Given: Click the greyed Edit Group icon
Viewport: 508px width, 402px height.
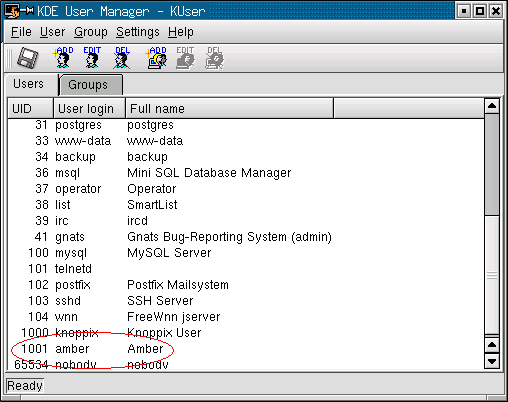Looking at the screenshot, I should pyautogui.click(x=185, y=58).
